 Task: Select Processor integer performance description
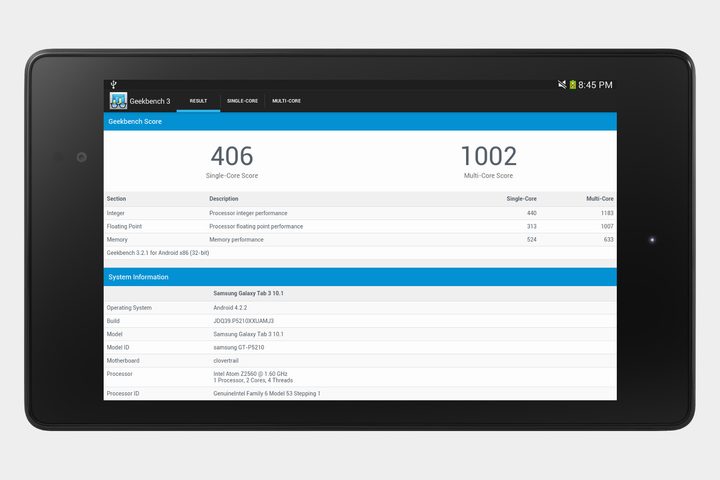[x=248, y=213]
